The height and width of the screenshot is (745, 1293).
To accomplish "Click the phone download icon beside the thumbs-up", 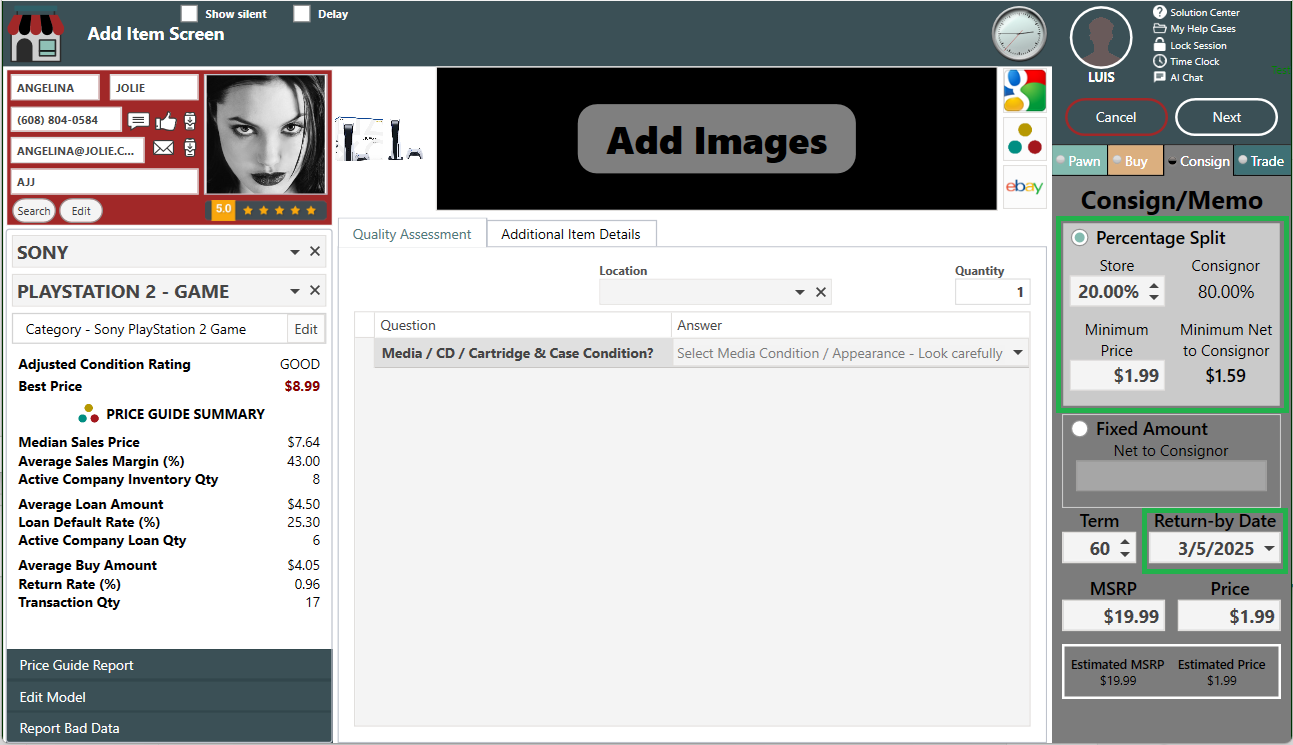I will point(190,121).
